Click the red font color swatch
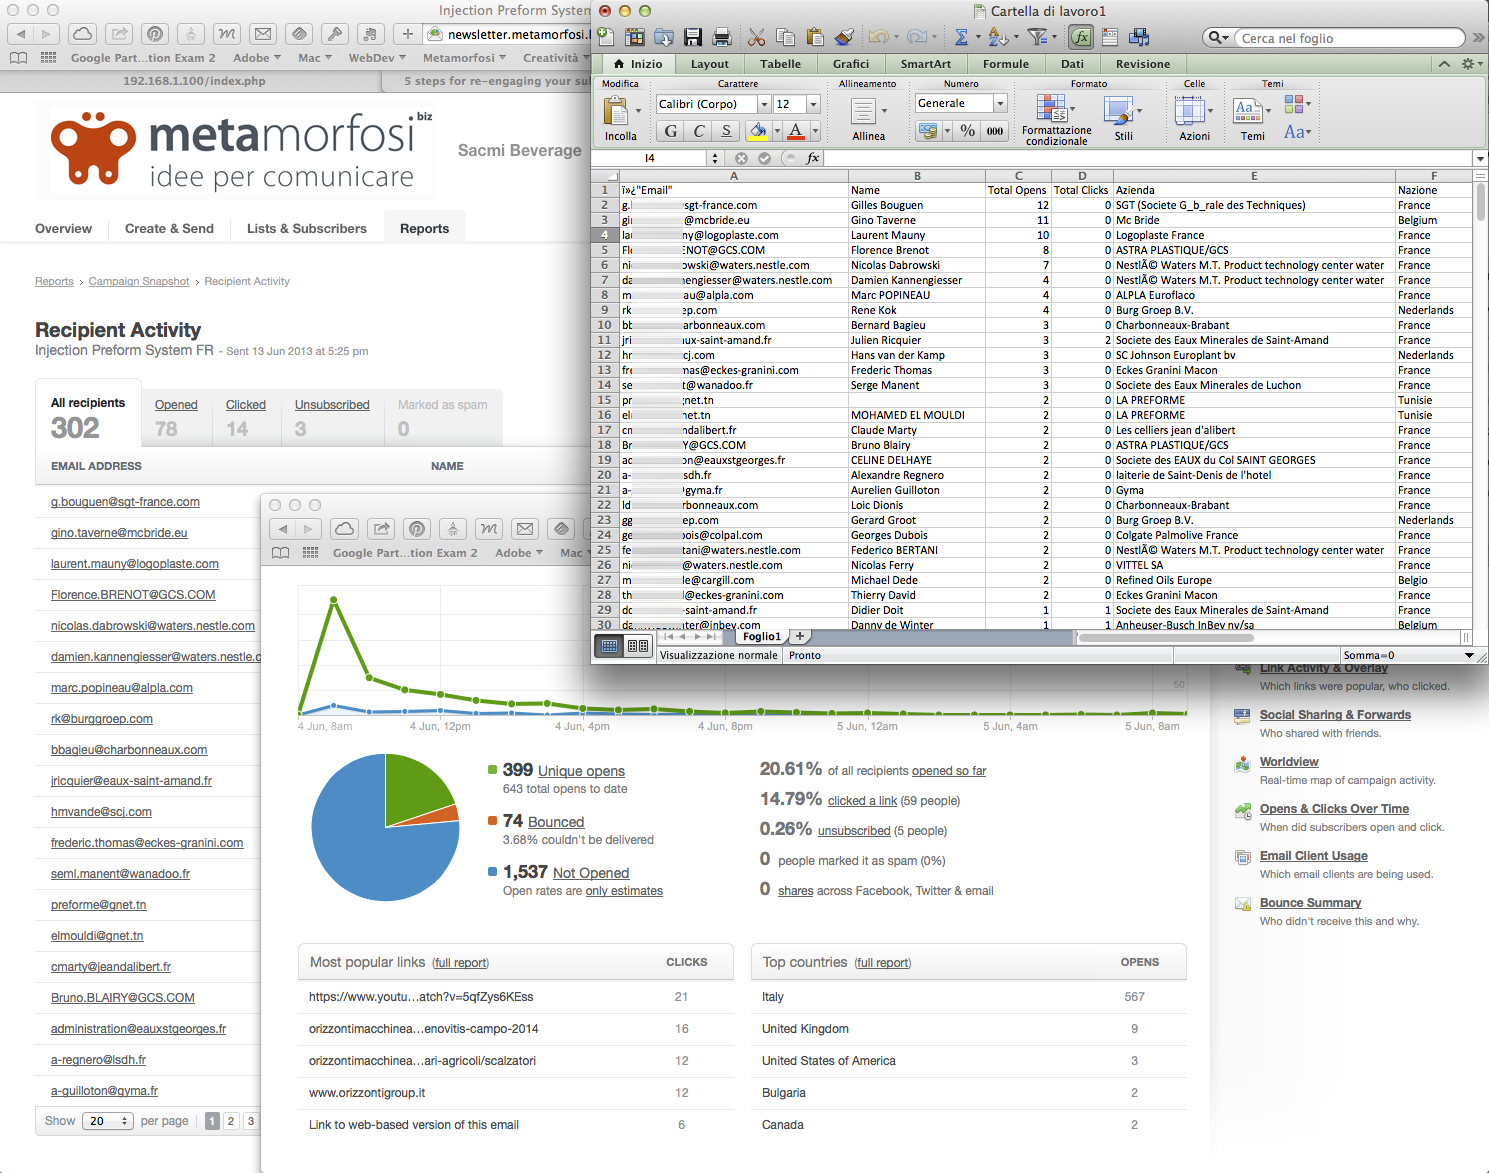 796,131
